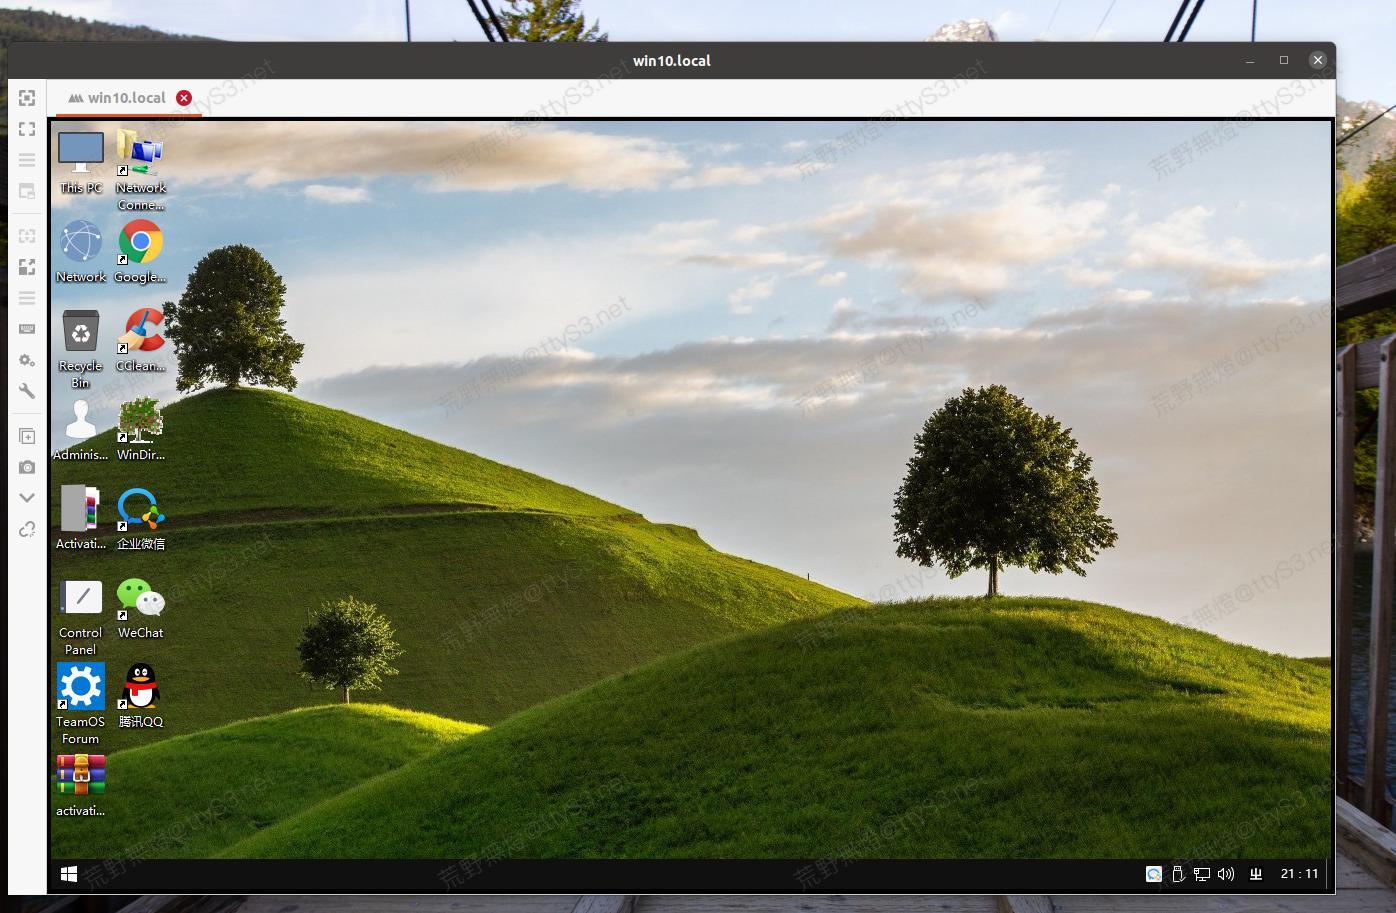Open Network Connections shortcut
This screenshot has height=913, width=1396.
pos(140,170)
